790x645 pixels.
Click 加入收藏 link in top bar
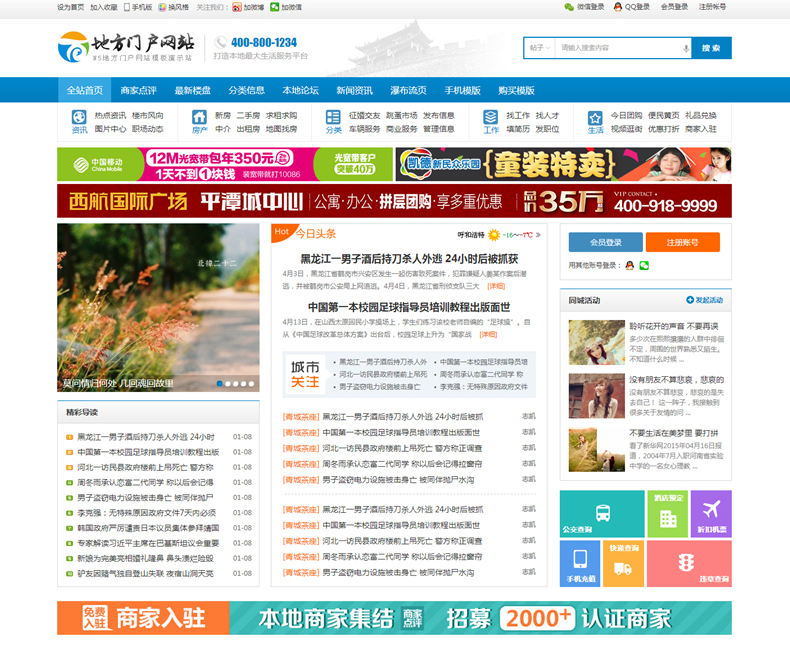tap(104, 7)
